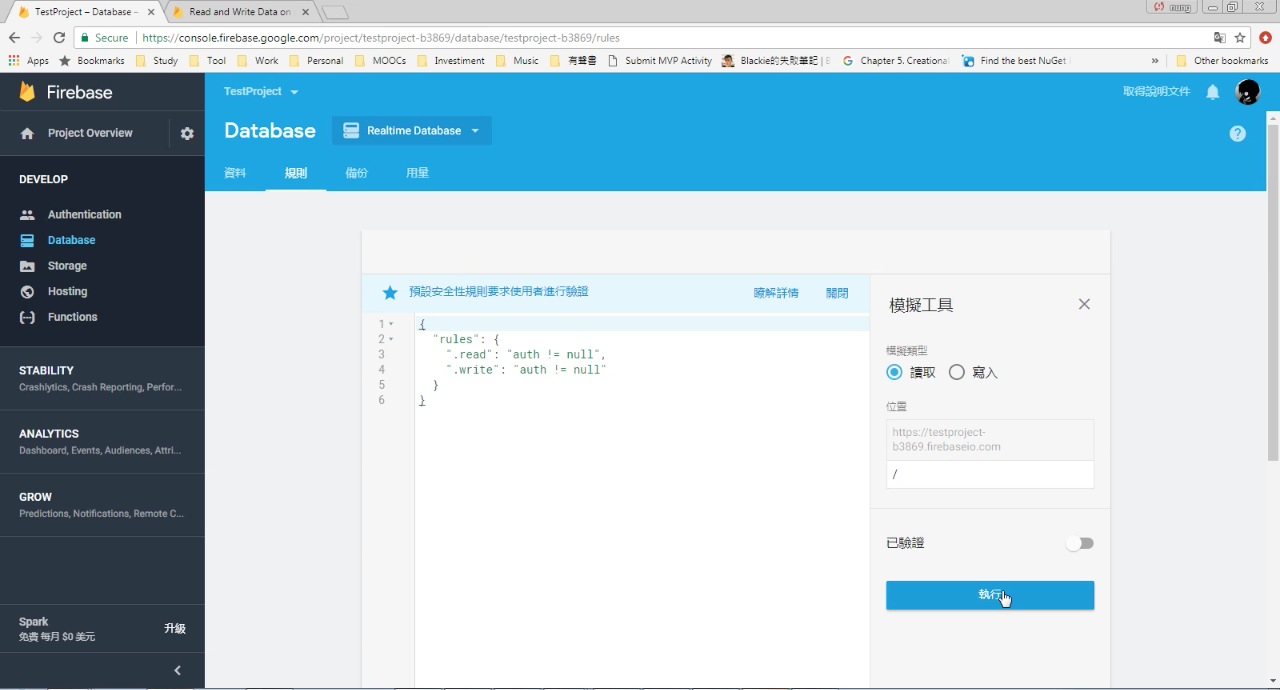Switch to the 備份 backups tab

tap(356, 173)
